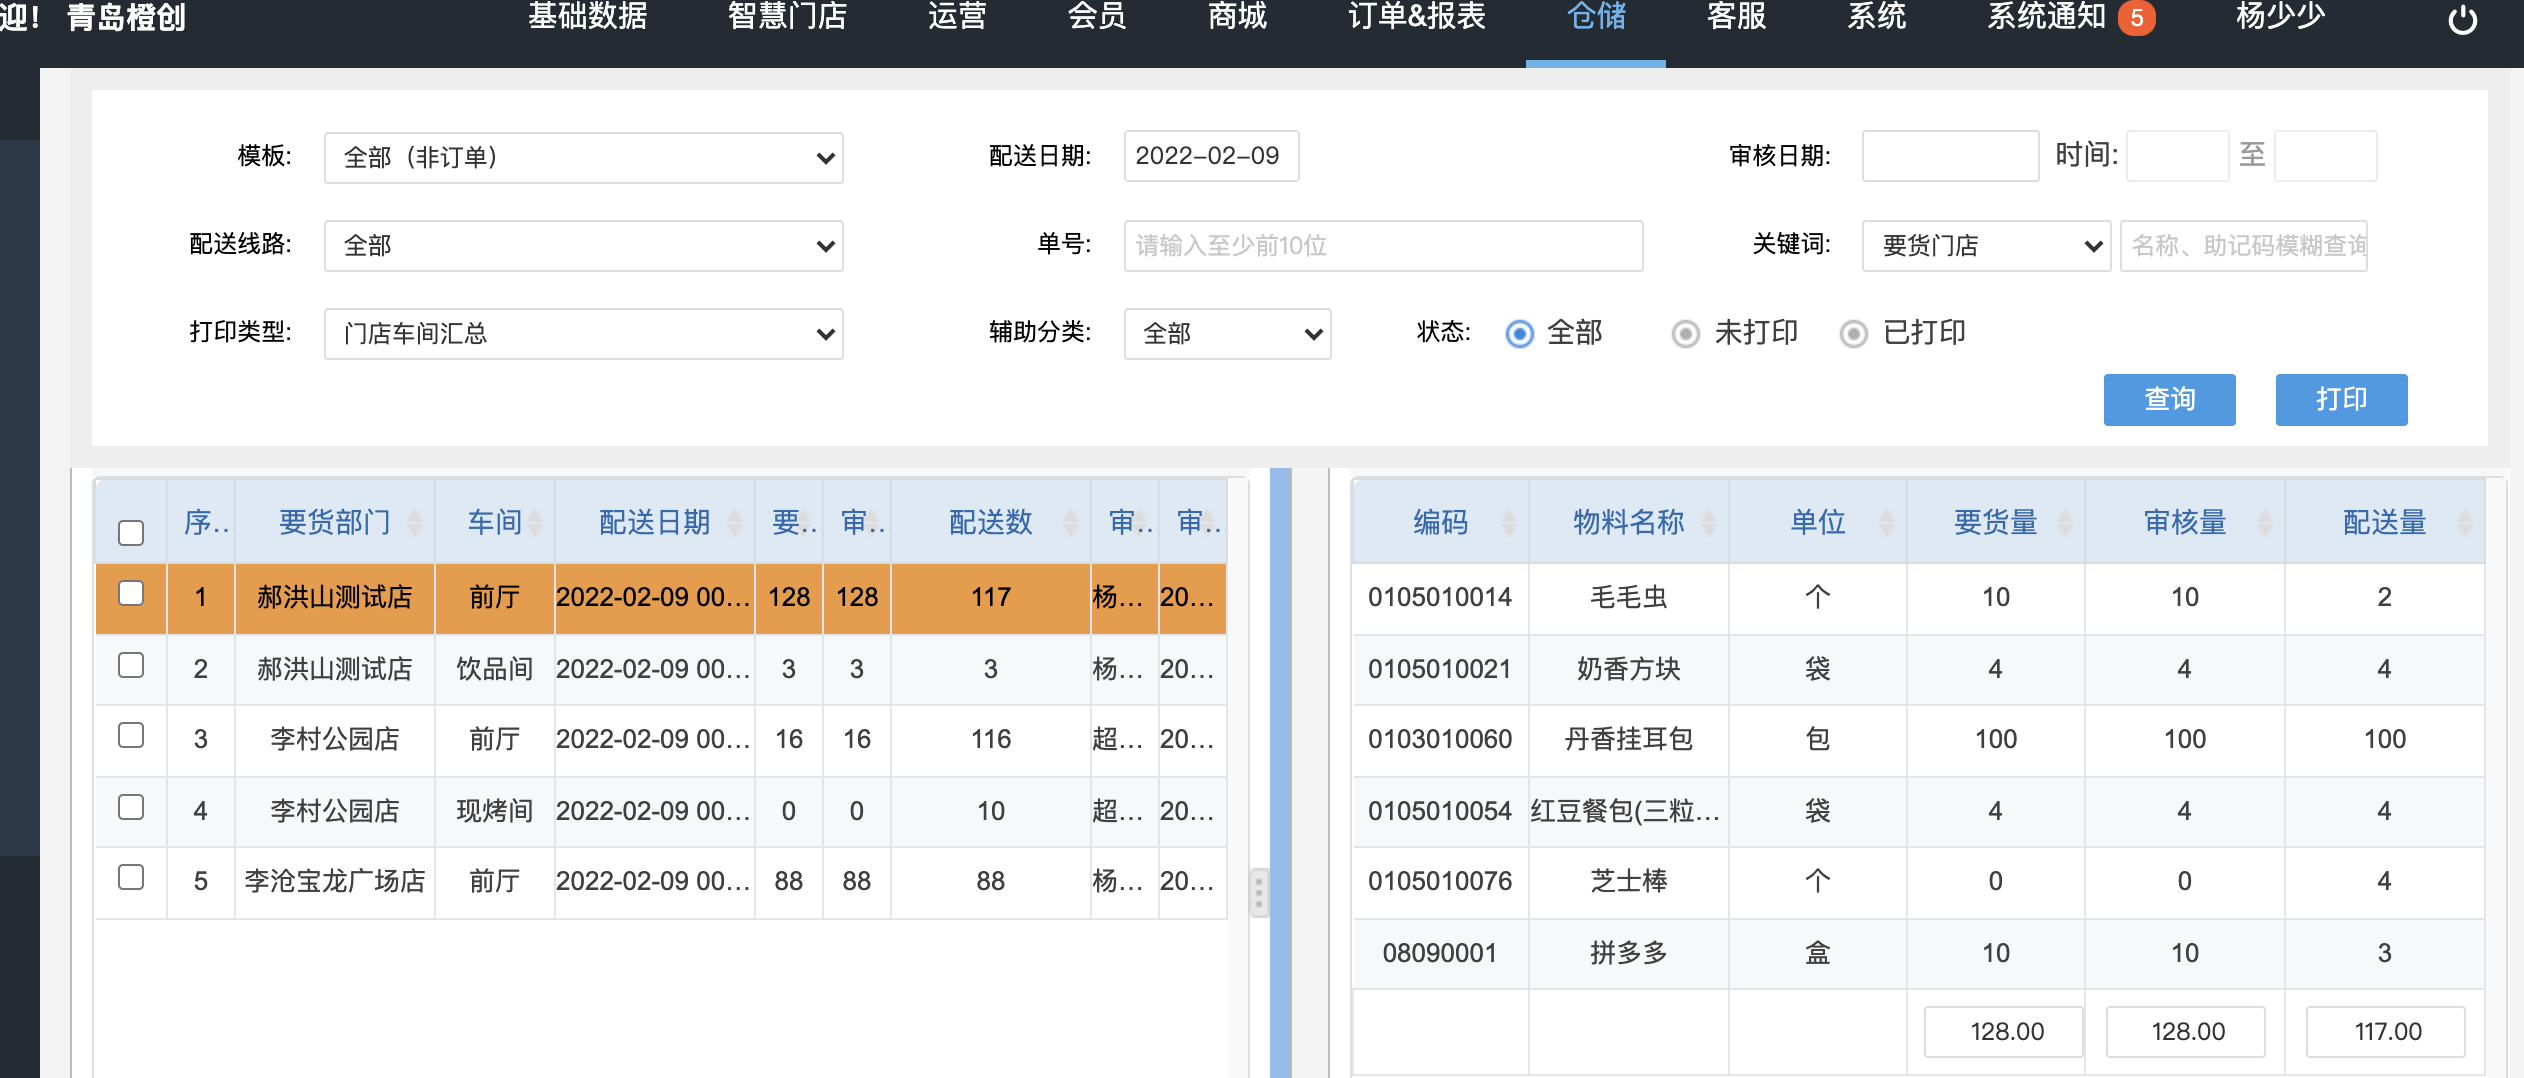Check the select-all checkbox in table header
This screenshot has width=2524, height=1078.
(x=131, y=532)
